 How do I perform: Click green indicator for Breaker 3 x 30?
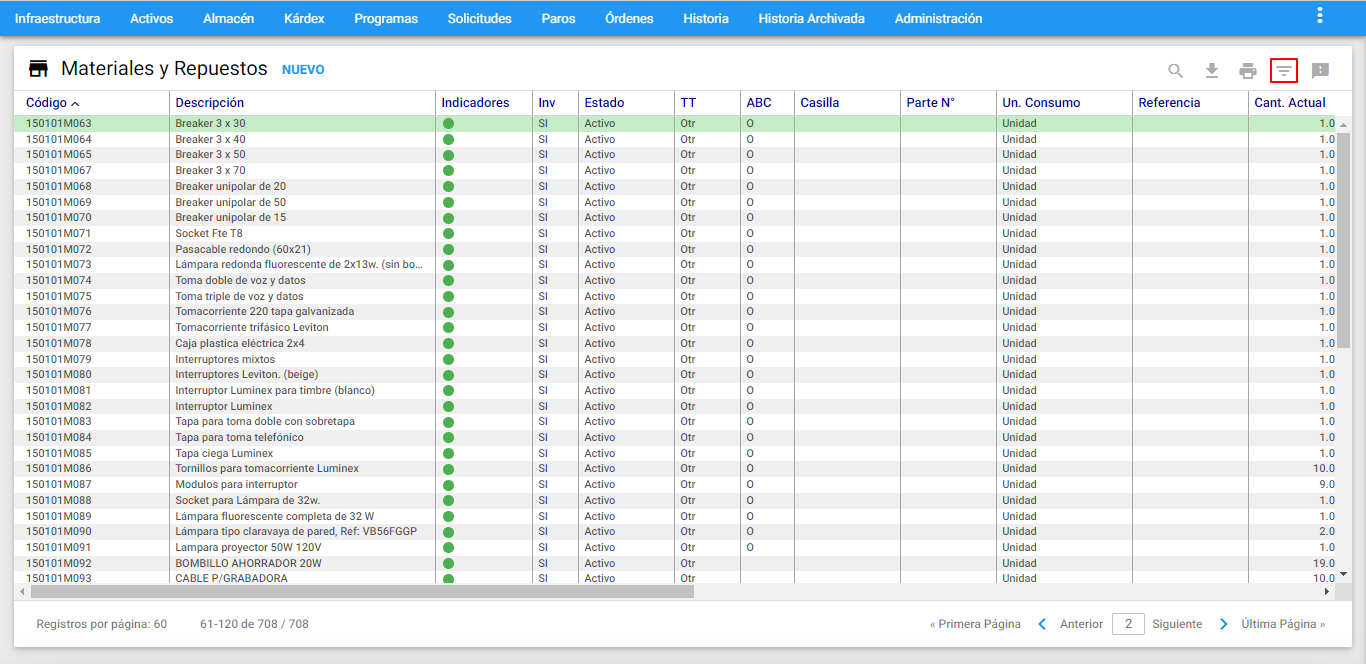(x=448, y=124)
